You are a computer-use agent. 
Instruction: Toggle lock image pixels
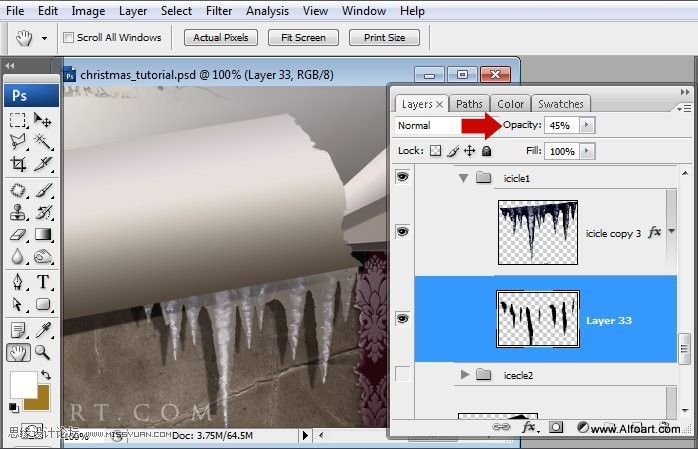tap(453, 151)
